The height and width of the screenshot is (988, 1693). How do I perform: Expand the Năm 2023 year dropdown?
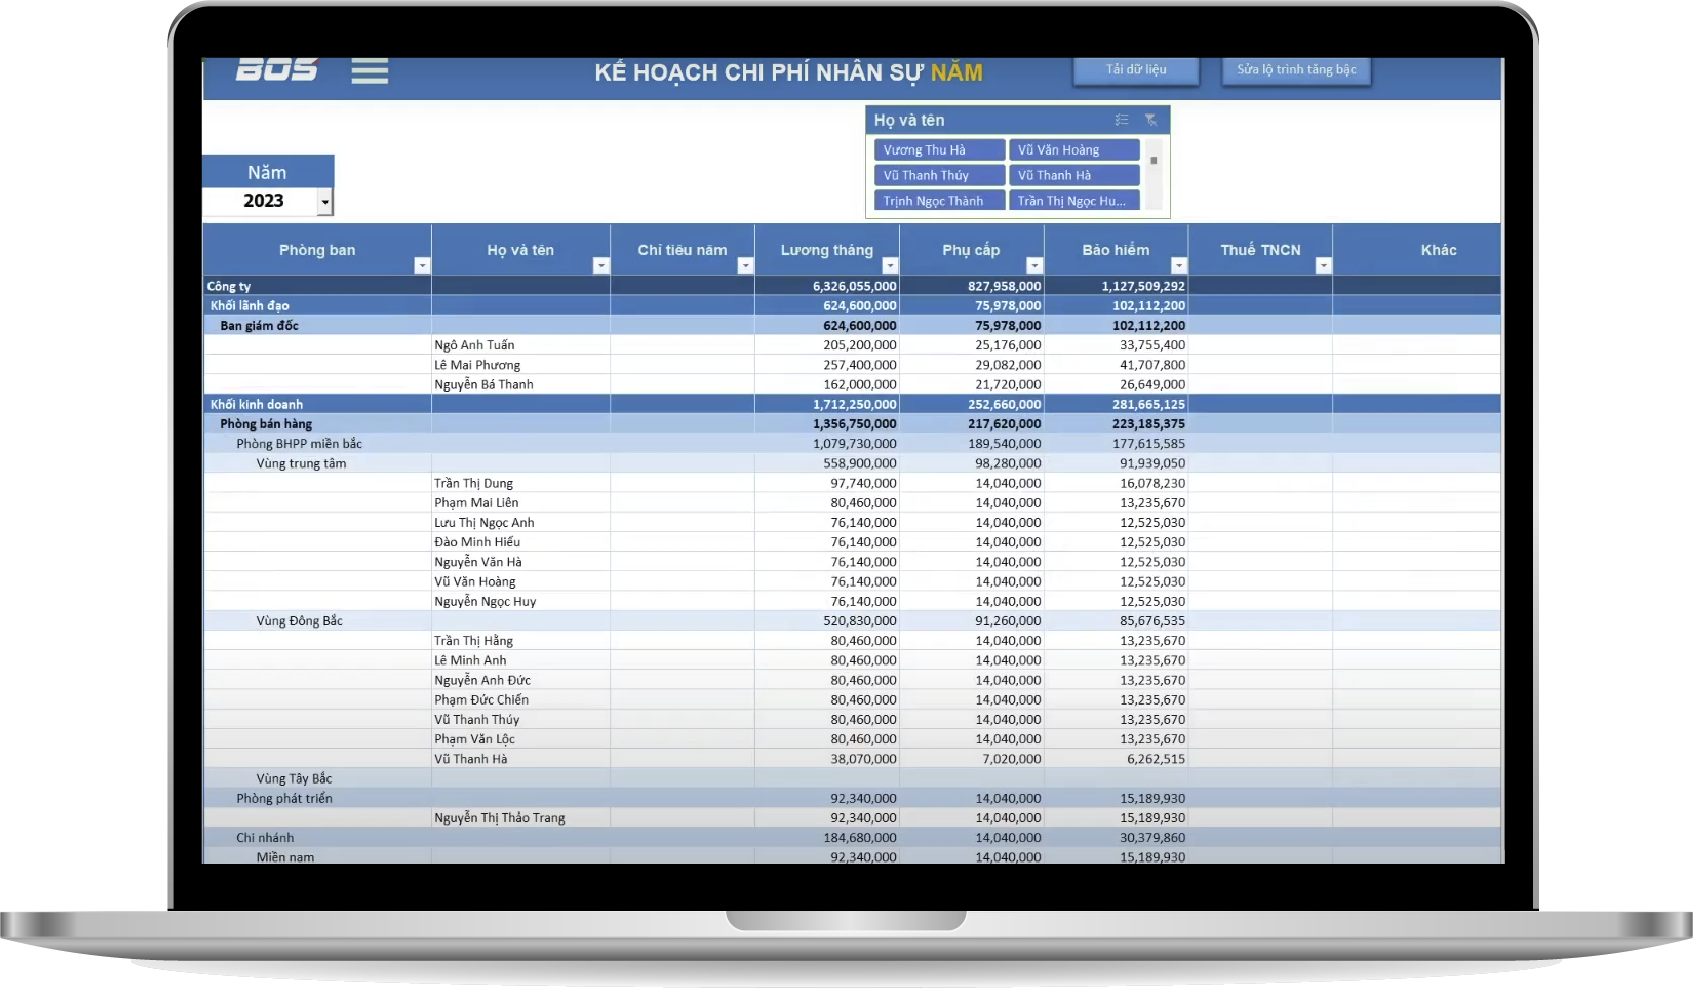tap(325, 202)
